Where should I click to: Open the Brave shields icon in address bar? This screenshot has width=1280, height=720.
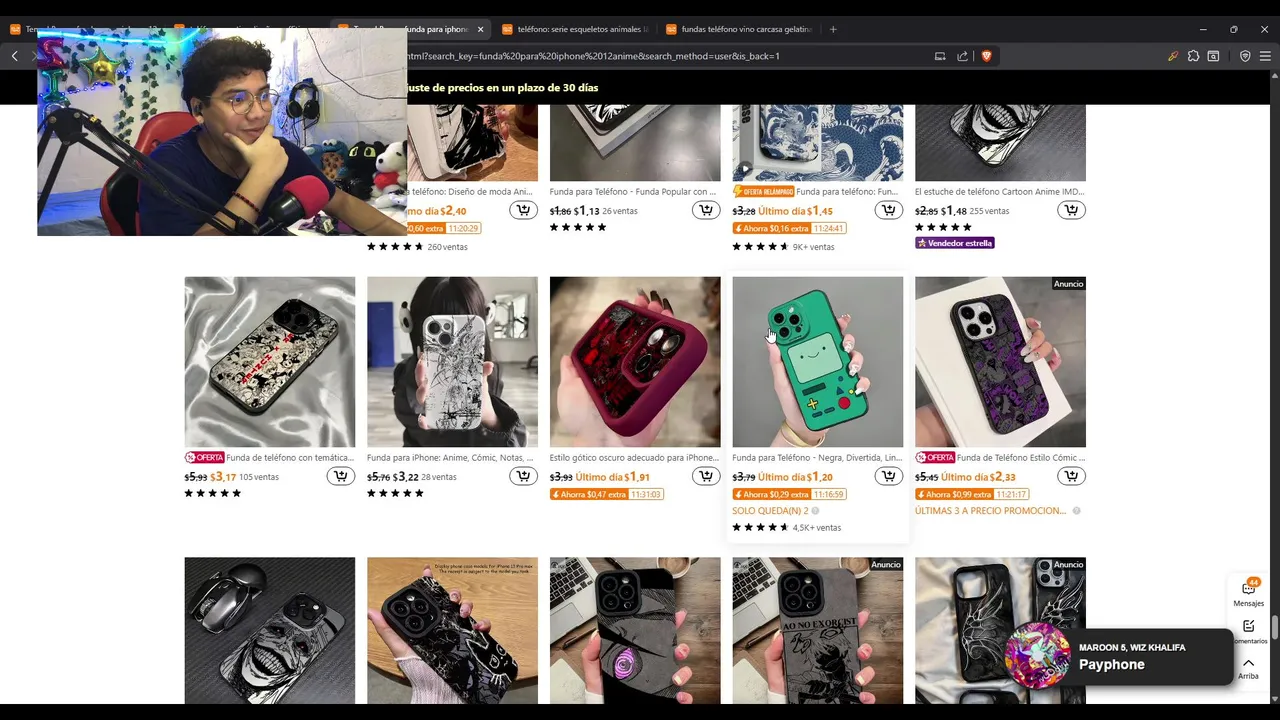986,56
